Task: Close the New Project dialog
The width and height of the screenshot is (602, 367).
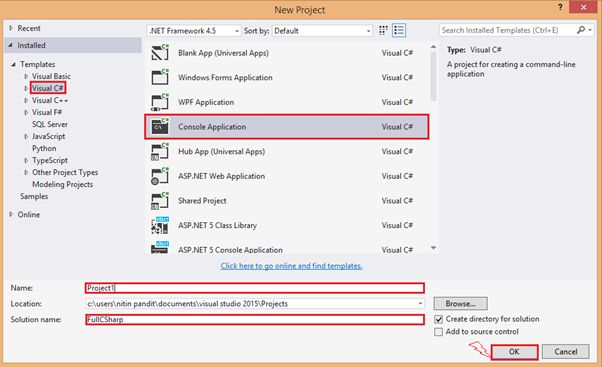Action: 584,7
